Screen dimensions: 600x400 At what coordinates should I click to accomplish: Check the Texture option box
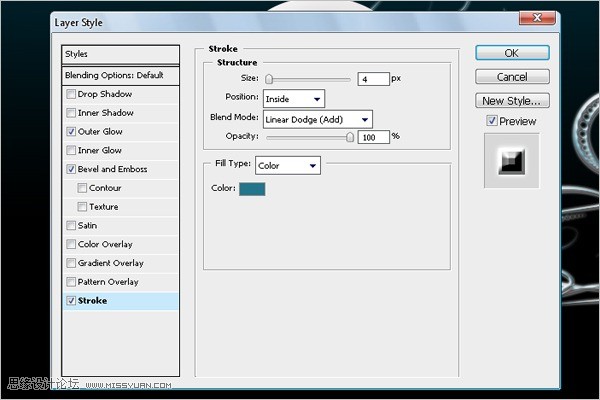[x=82, y=207]
